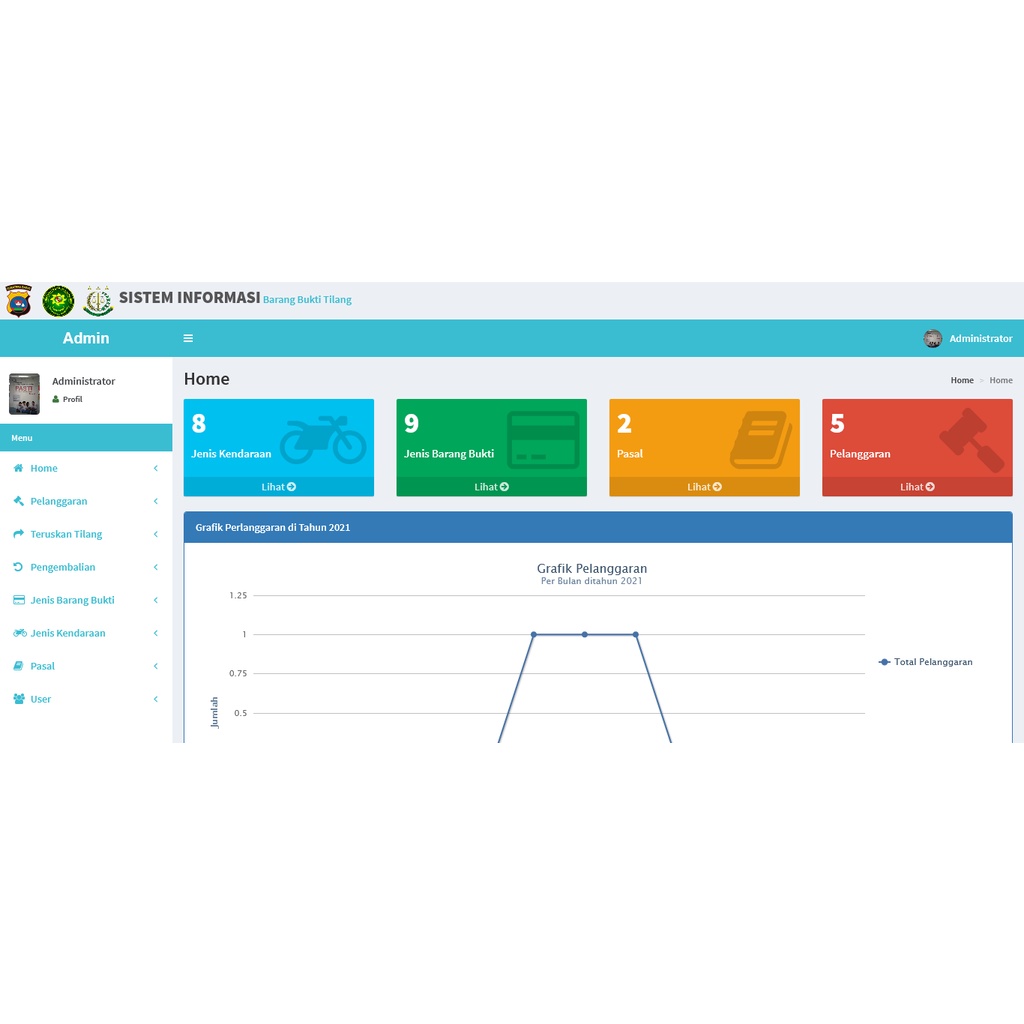Image resolution: width=1024 pixels, height=1024 pixels.
Task: Click the middle data point at value 1
Action: (584, 634)
